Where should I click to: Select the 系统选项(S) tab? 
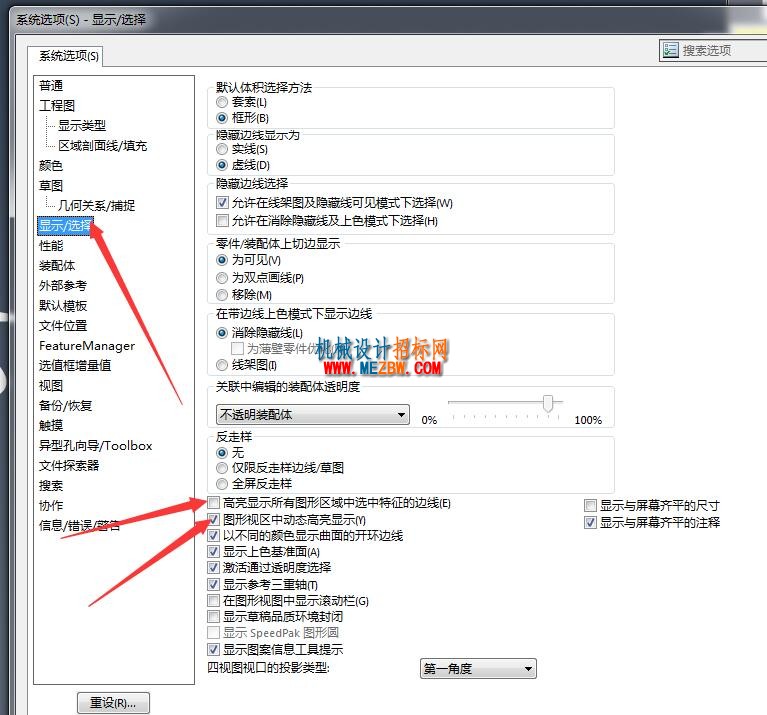(x=68, y=56)
